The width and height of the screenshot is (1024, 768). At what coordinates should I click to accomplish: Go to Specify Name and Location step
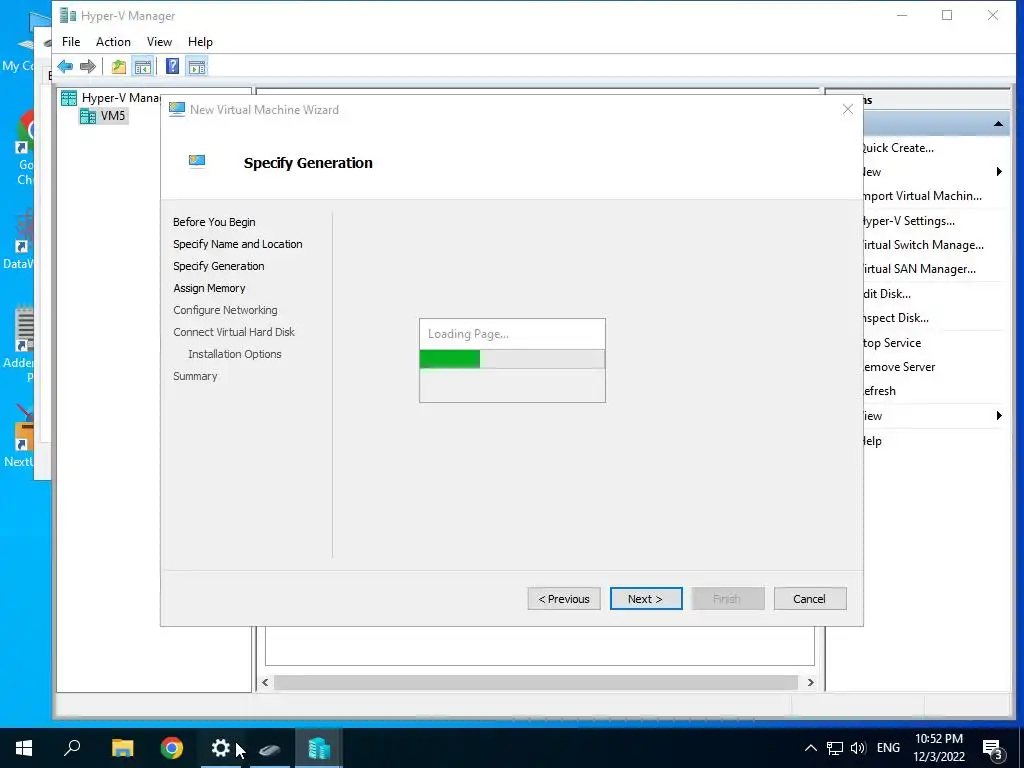point(238,244)
